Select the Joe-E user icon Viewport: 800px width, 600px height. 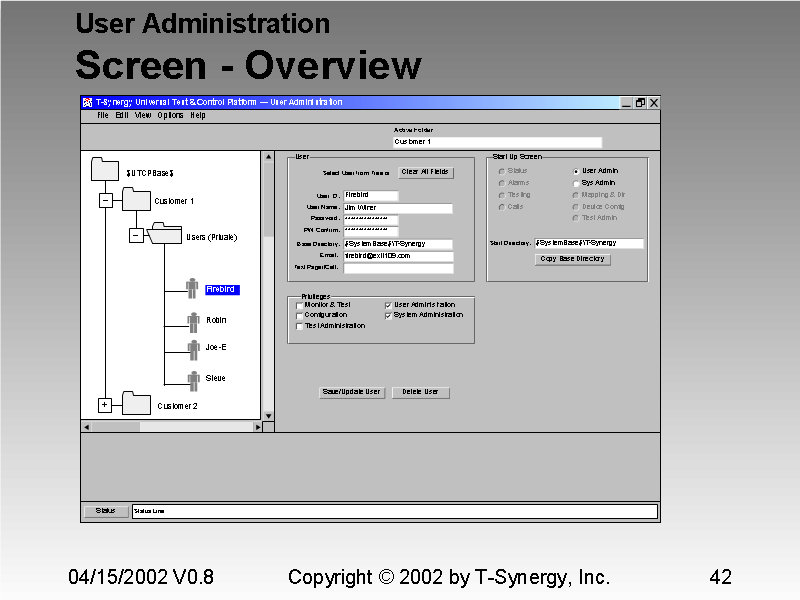193,349
